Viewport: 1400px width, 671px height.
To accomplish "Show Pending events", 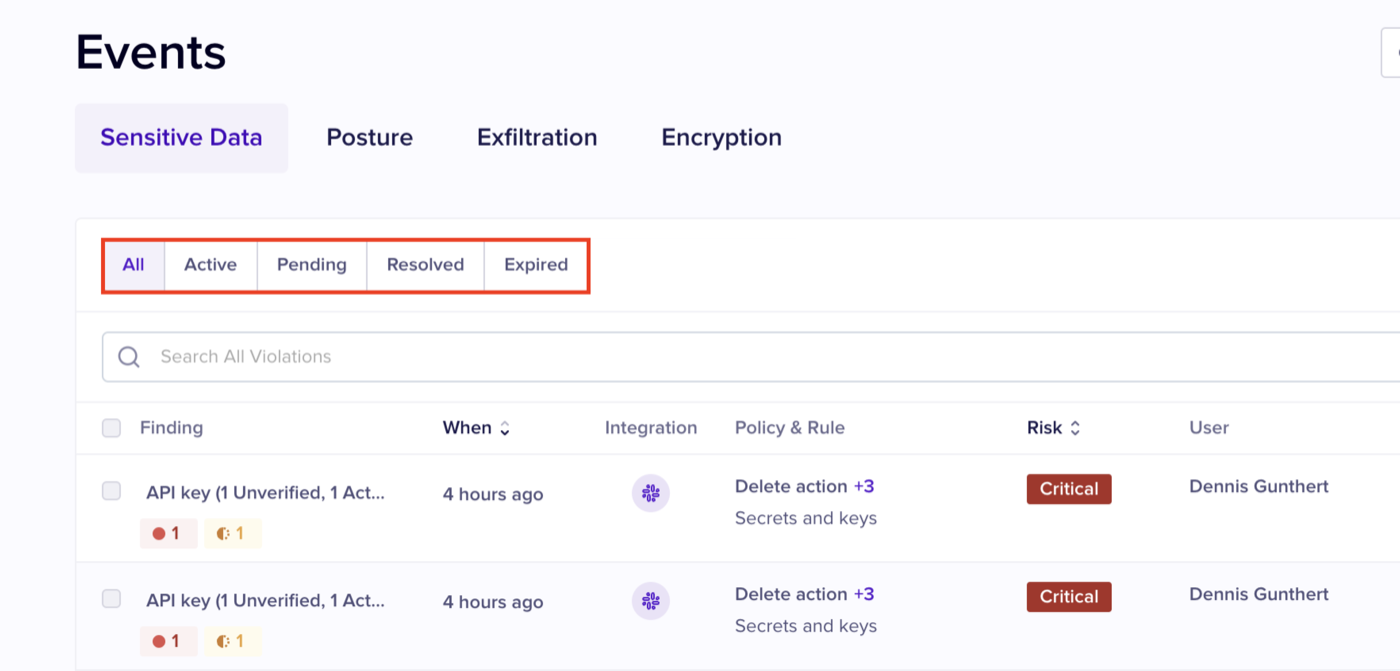I will click(x=312, y=265).
